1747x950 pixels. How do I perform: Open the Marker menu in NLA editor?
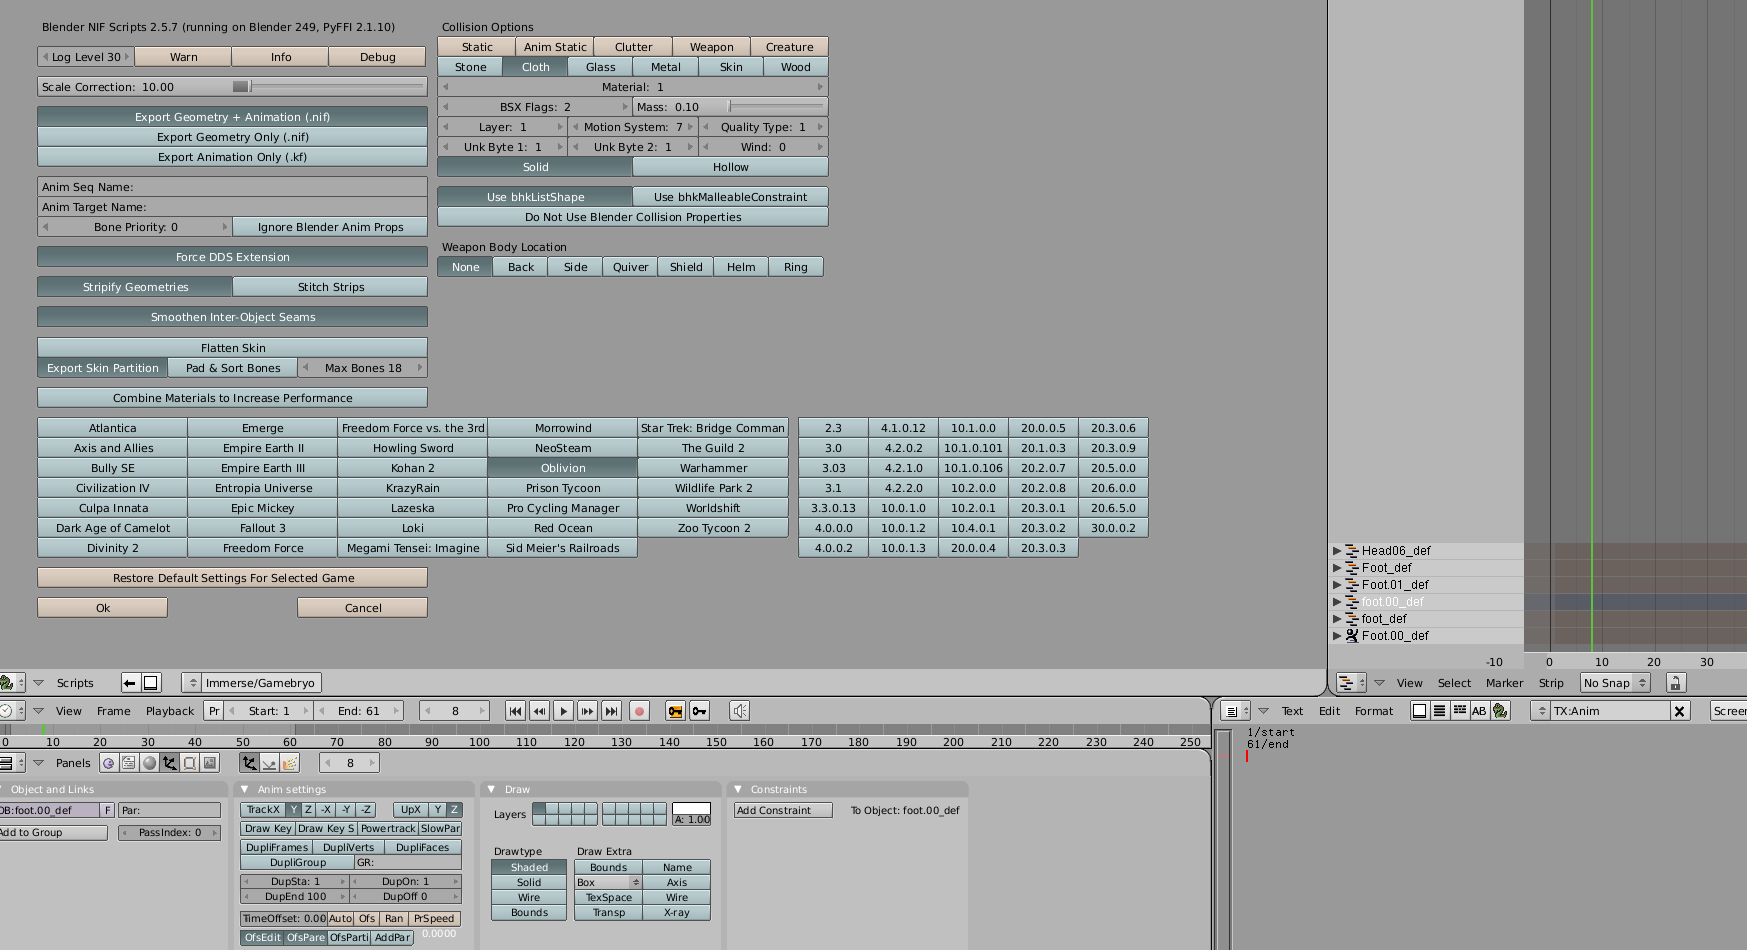coord(1504,683)
